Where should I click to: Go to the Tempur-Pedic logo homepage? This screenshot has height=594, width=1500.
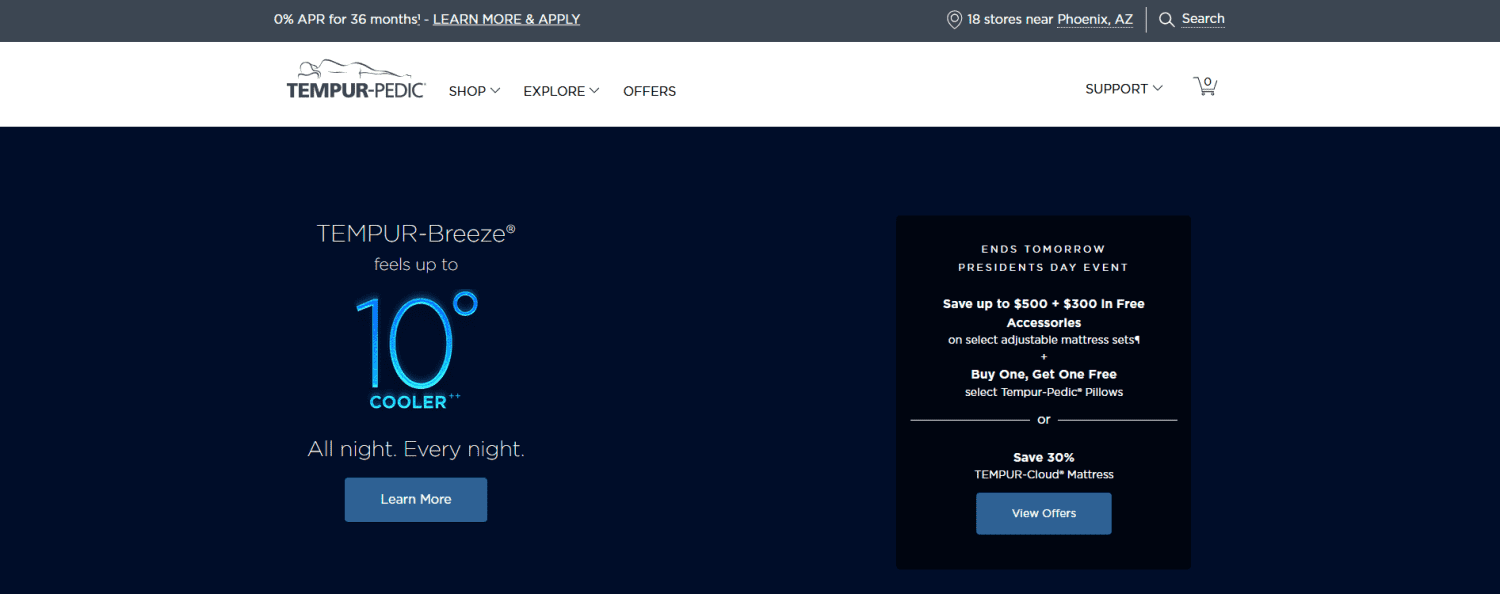pyautogui.click(x=356, y=80)
